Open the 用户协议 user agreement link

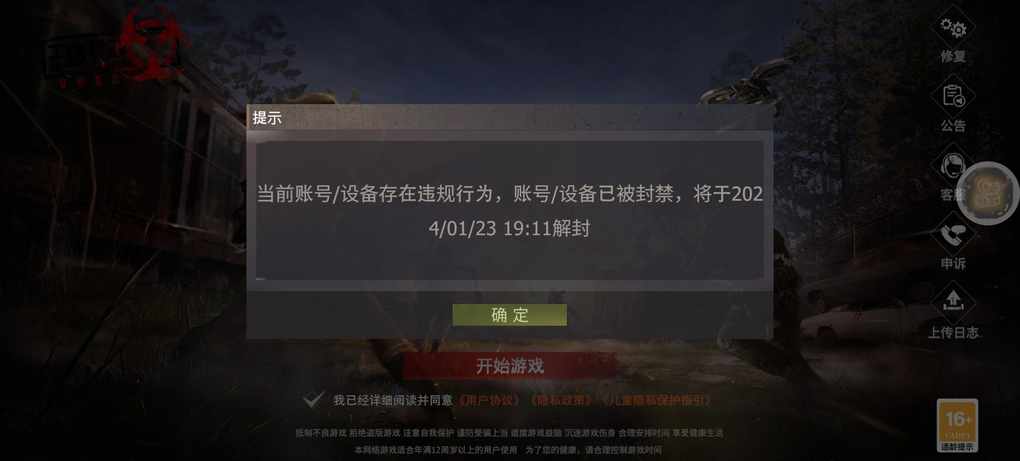(x=489, y=401)
